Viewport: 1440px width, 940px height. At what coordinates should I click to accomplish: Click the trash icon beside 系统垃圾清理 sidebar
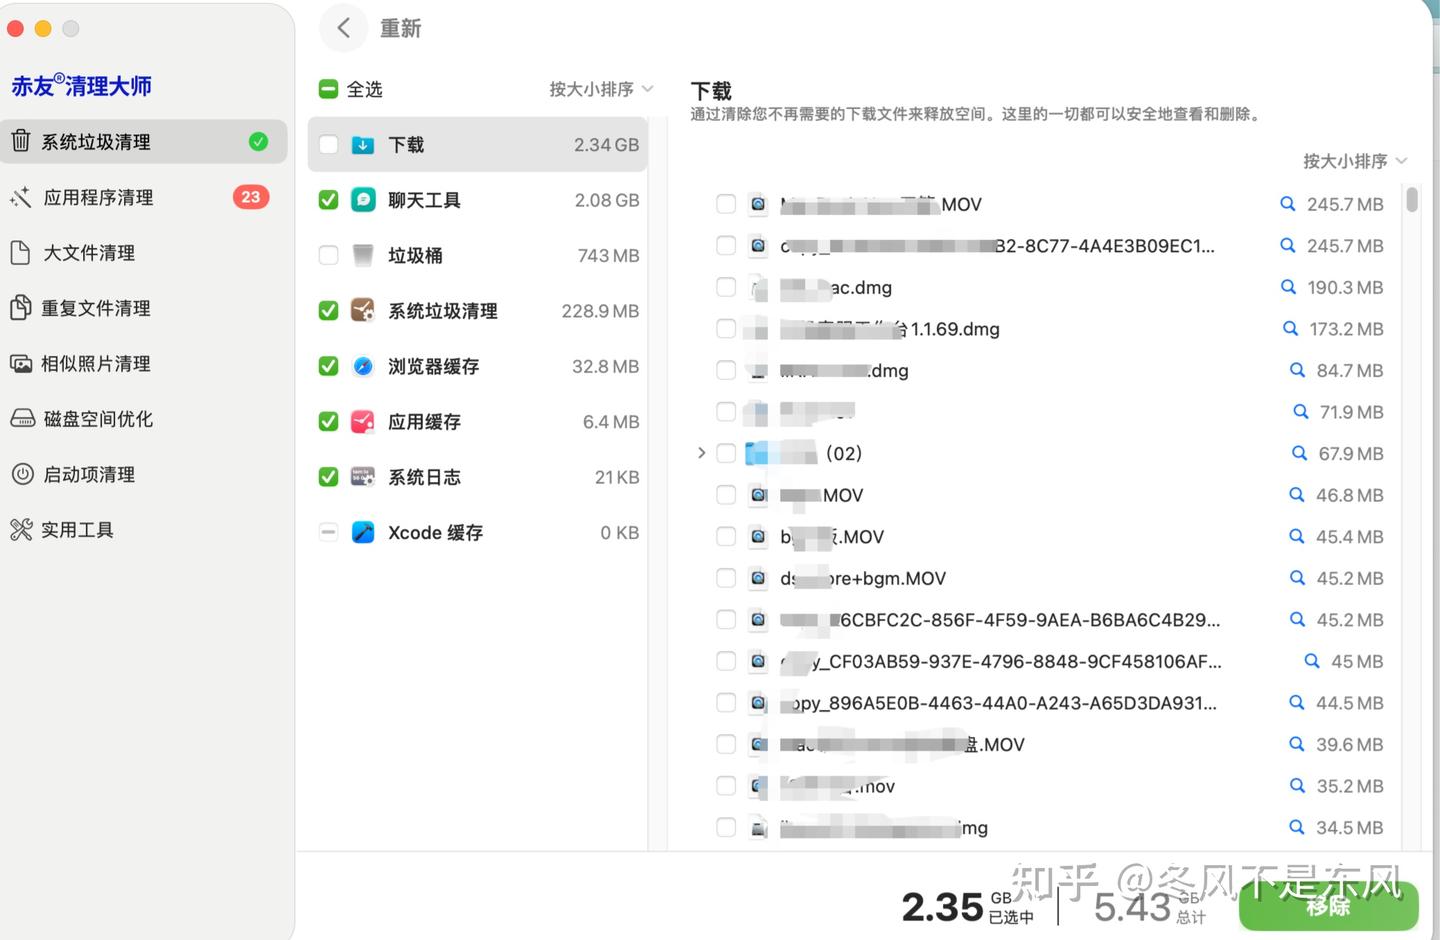pos(21,141)
